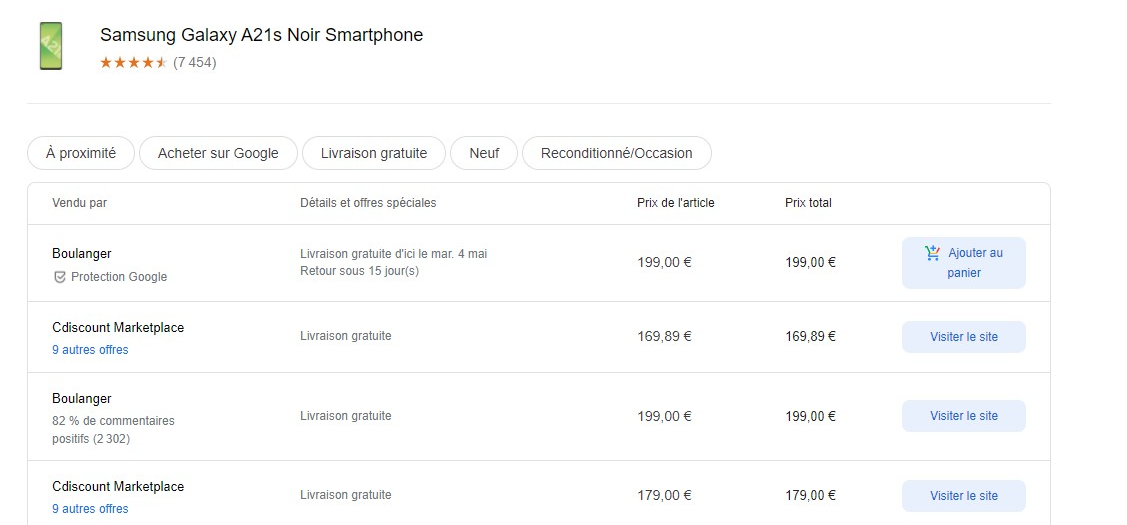Expand 9 autres offres under first Cdiscount
The image size is (1127, 525).
pyautogui.click(x=90, y=350)
